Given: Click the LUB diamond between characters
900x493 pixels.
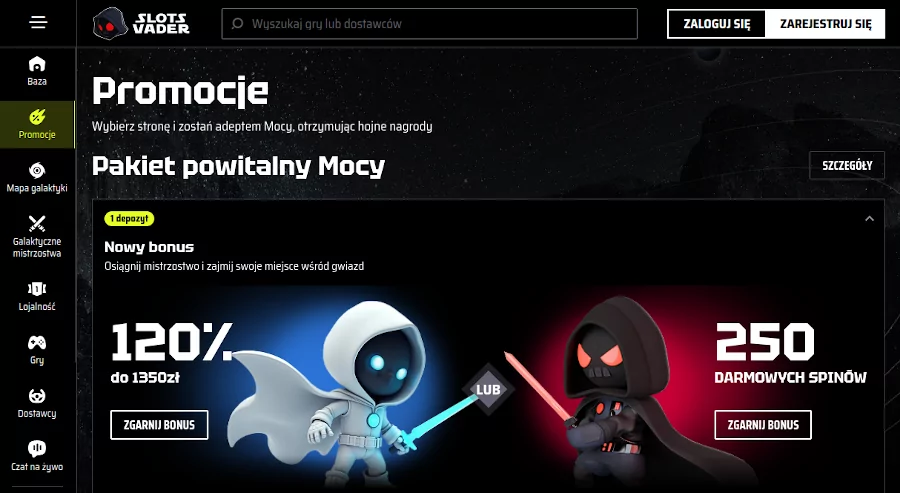Looking at the screenshot, I should point(488,390).
